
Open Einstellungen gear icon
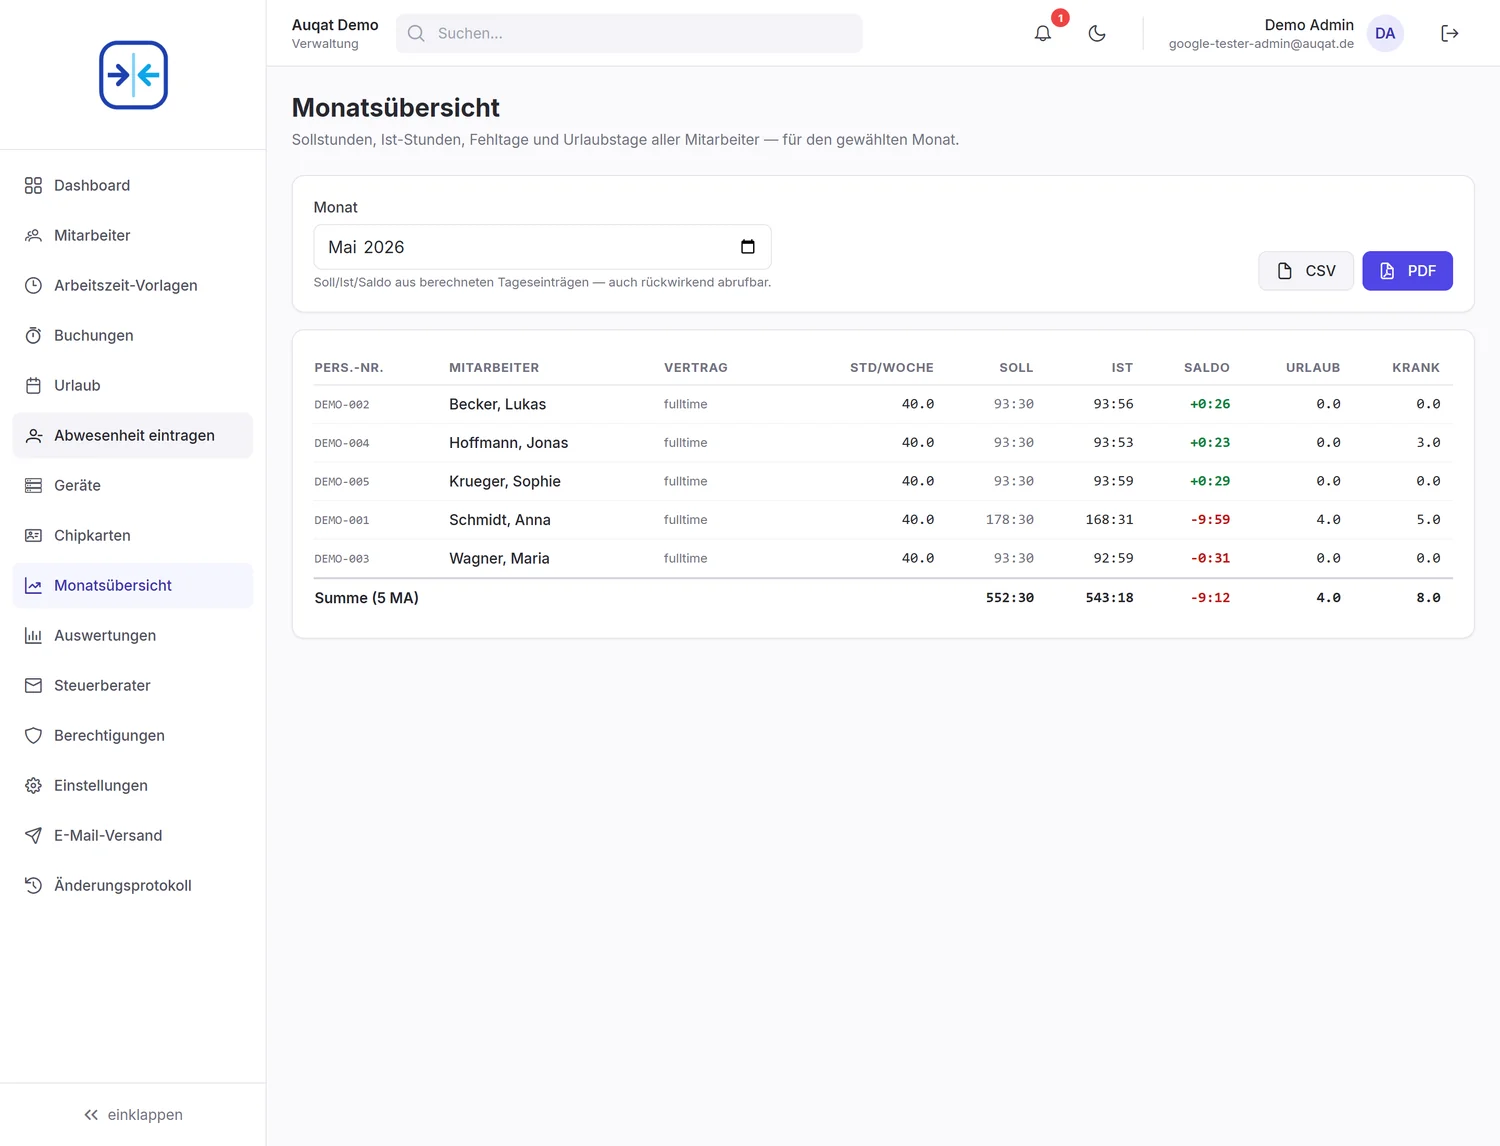33,785
